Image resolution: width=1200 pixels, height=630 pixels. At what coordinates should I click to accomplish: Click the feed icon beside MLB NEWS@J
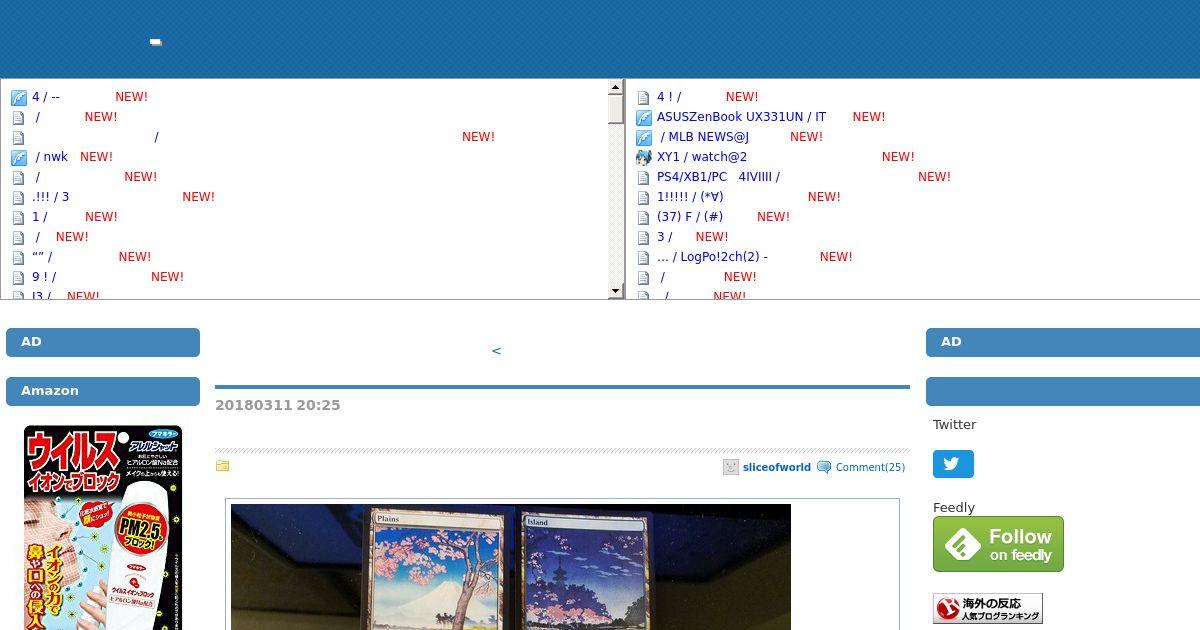click(x=644, y=138)
